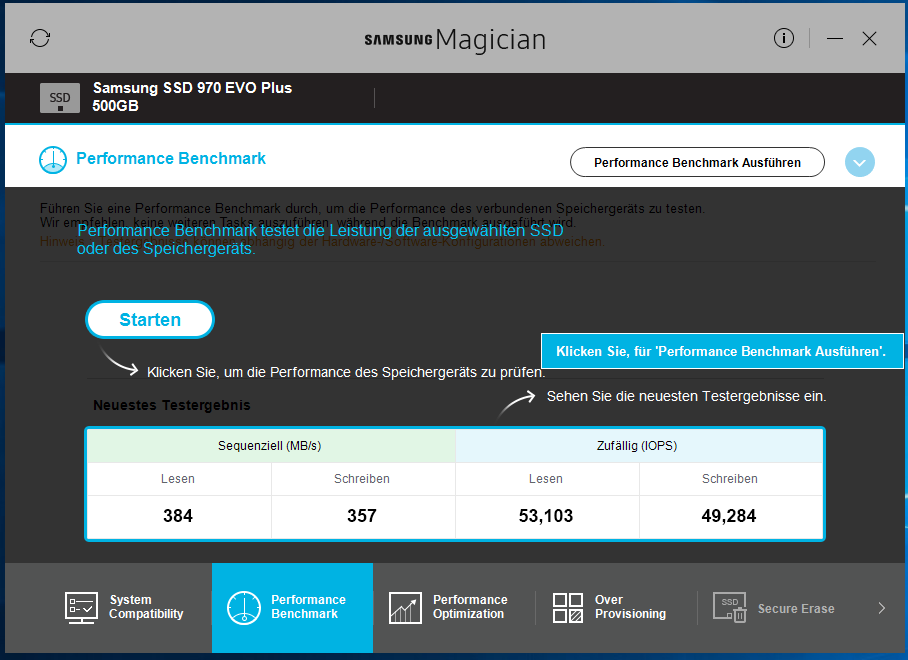This screenshot has width=908, height=660.
Task: Start the benchmark with Starten button
Action: point(150,320)
